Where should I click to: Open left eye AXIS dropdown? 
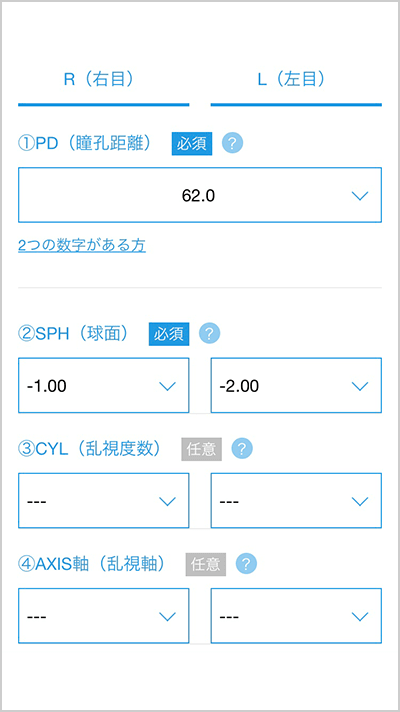point(296,616)
